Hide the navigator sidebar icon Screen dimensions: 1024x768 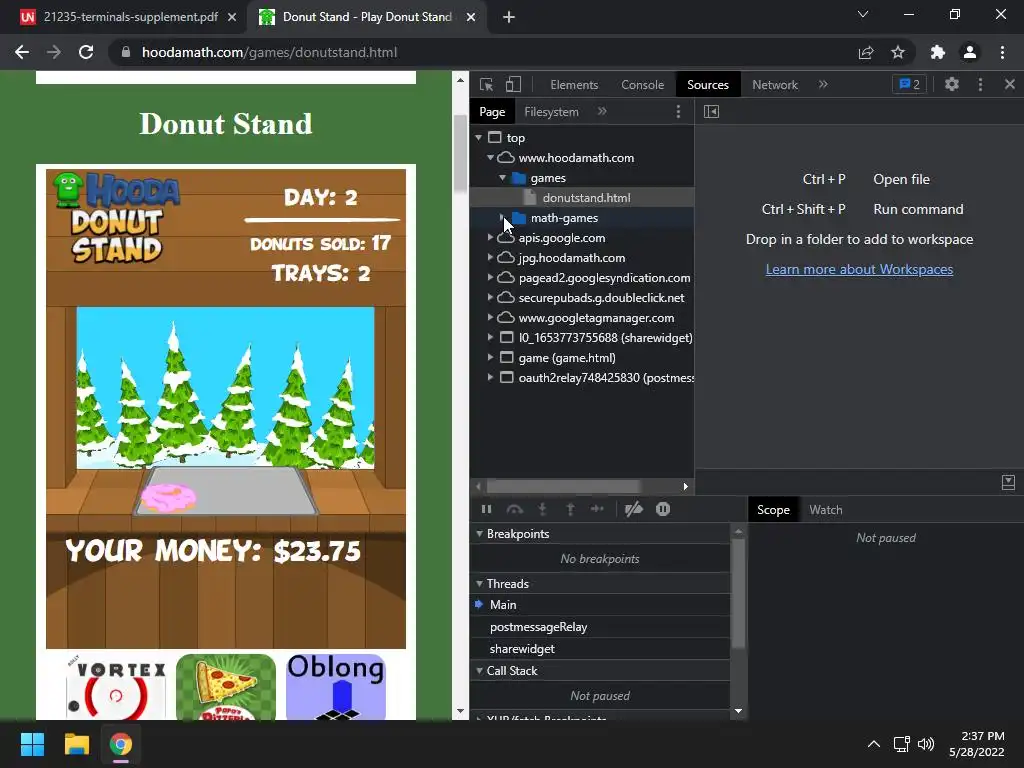pyautogui.click(x=711, y=112)
